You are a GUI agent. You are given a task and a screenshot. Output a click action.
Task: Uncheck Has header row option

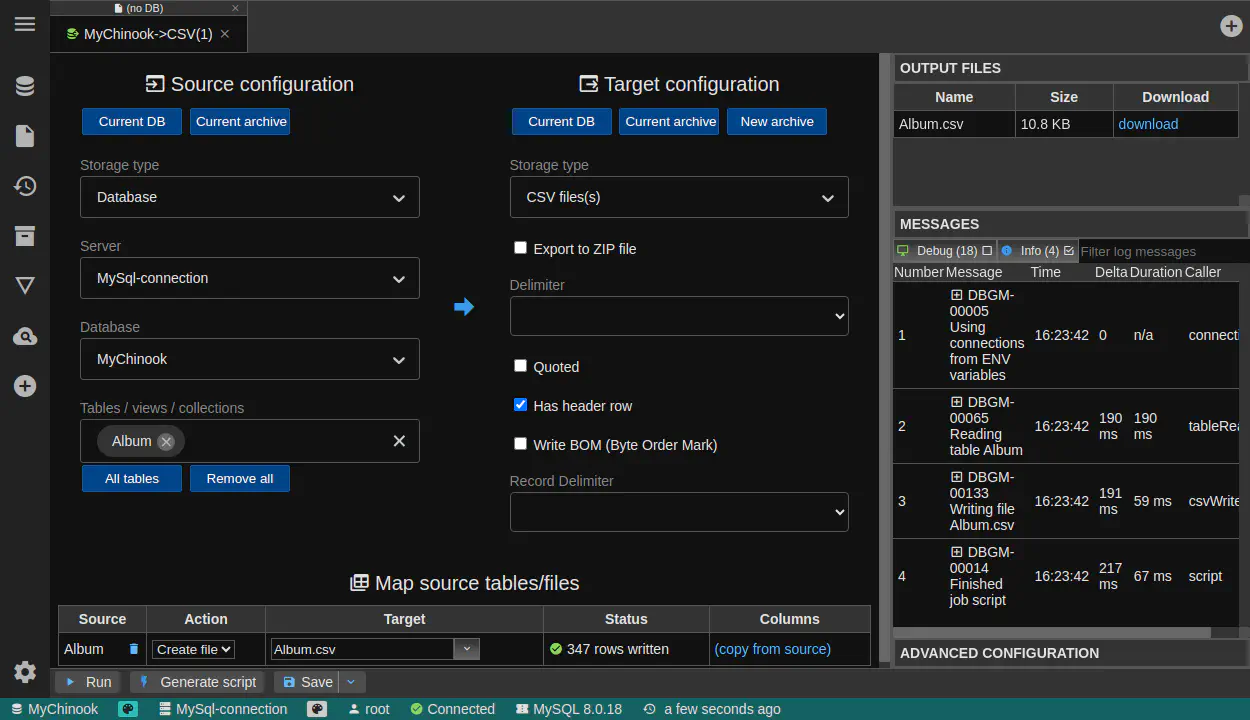click(520, 405)
